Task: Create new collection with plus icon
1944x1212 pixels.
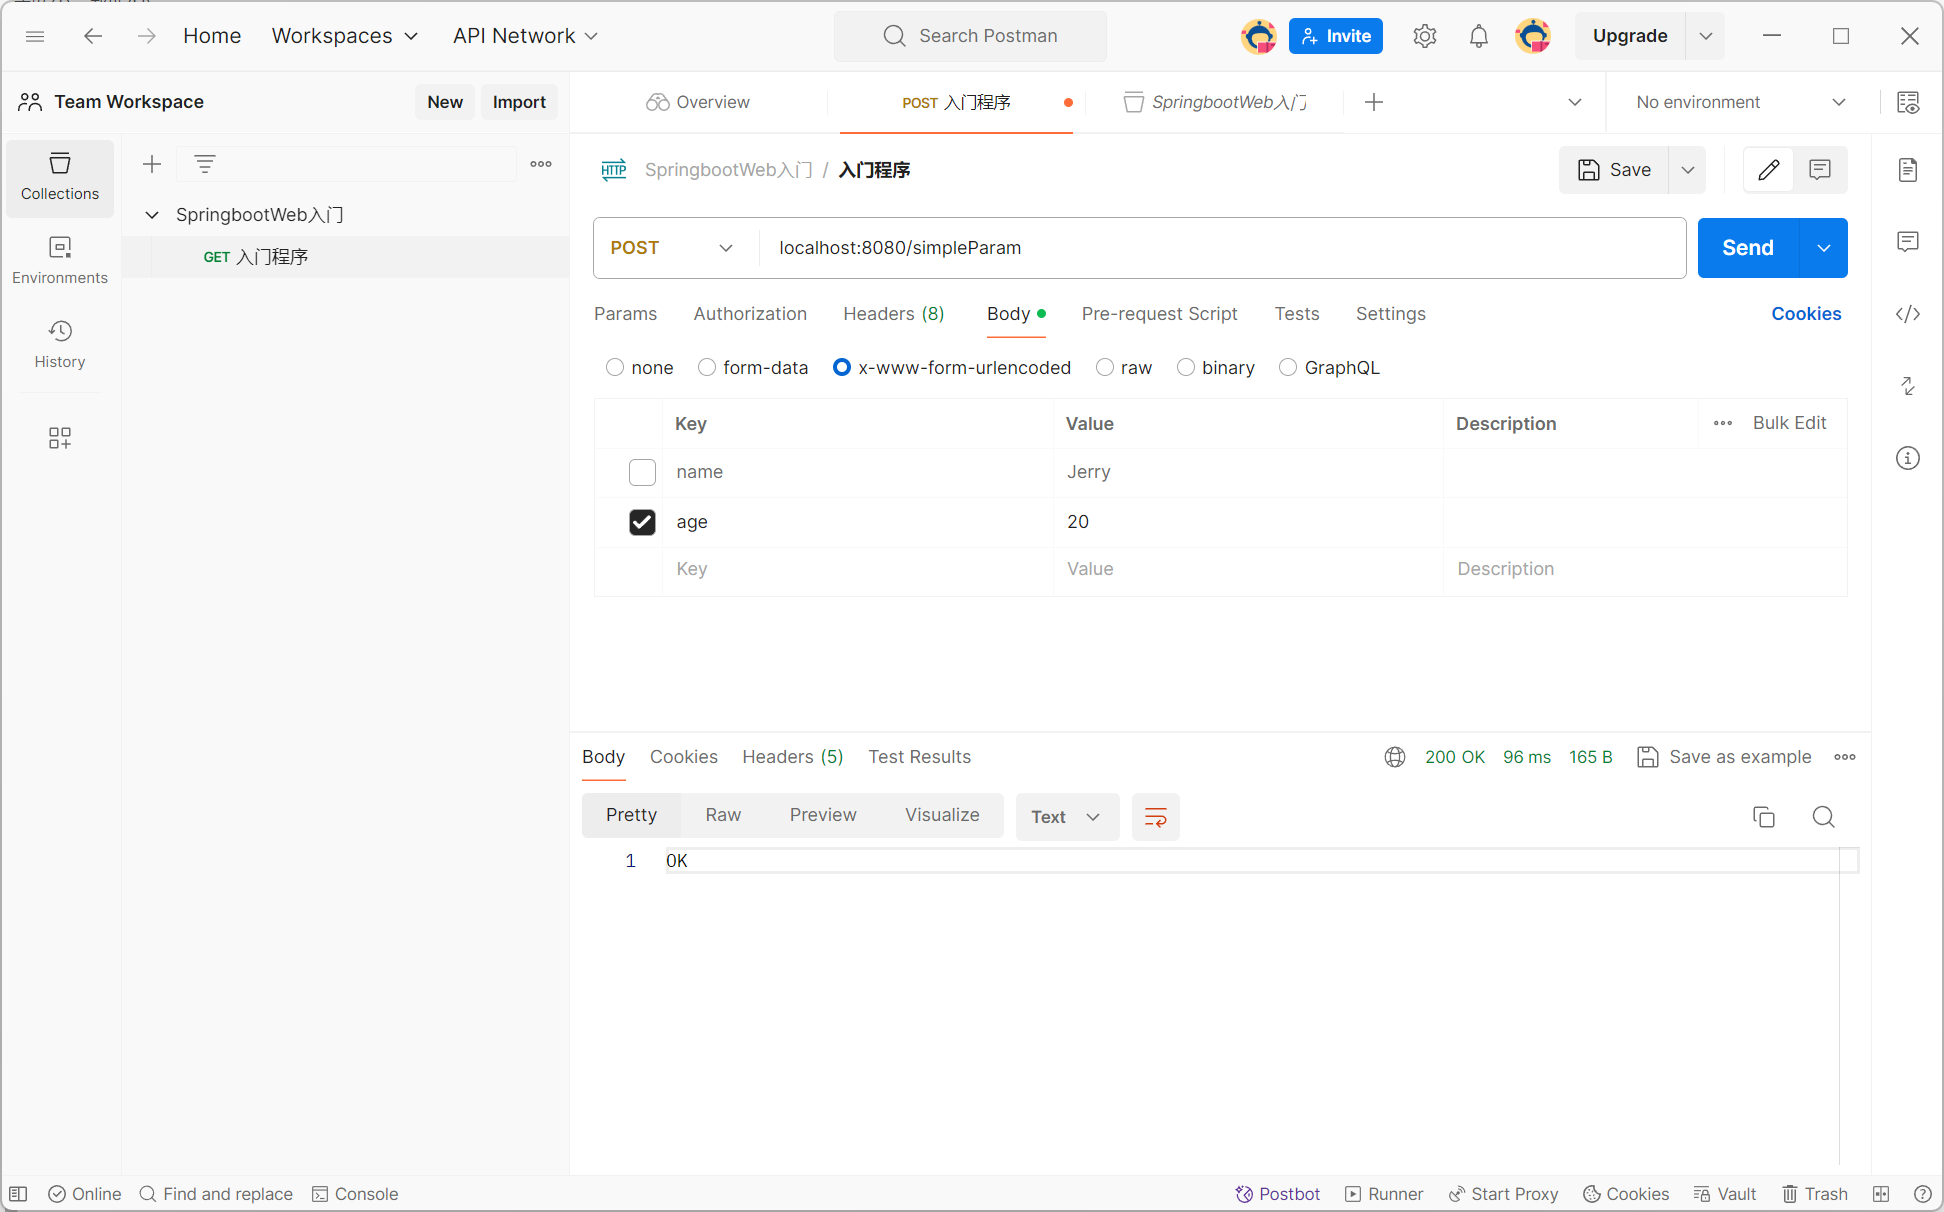Action: click(152, 164)
